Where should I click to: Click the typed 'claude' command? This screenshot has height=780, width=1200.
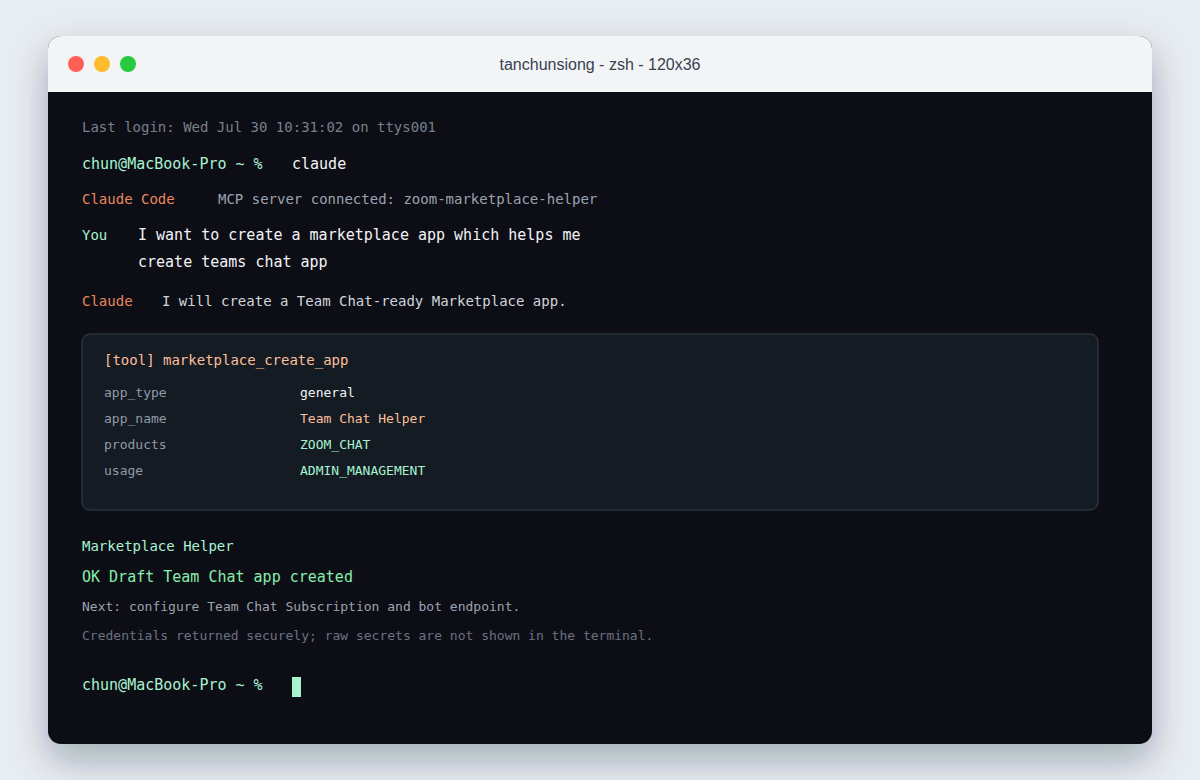pyautogui.click(x=319, y=163)
